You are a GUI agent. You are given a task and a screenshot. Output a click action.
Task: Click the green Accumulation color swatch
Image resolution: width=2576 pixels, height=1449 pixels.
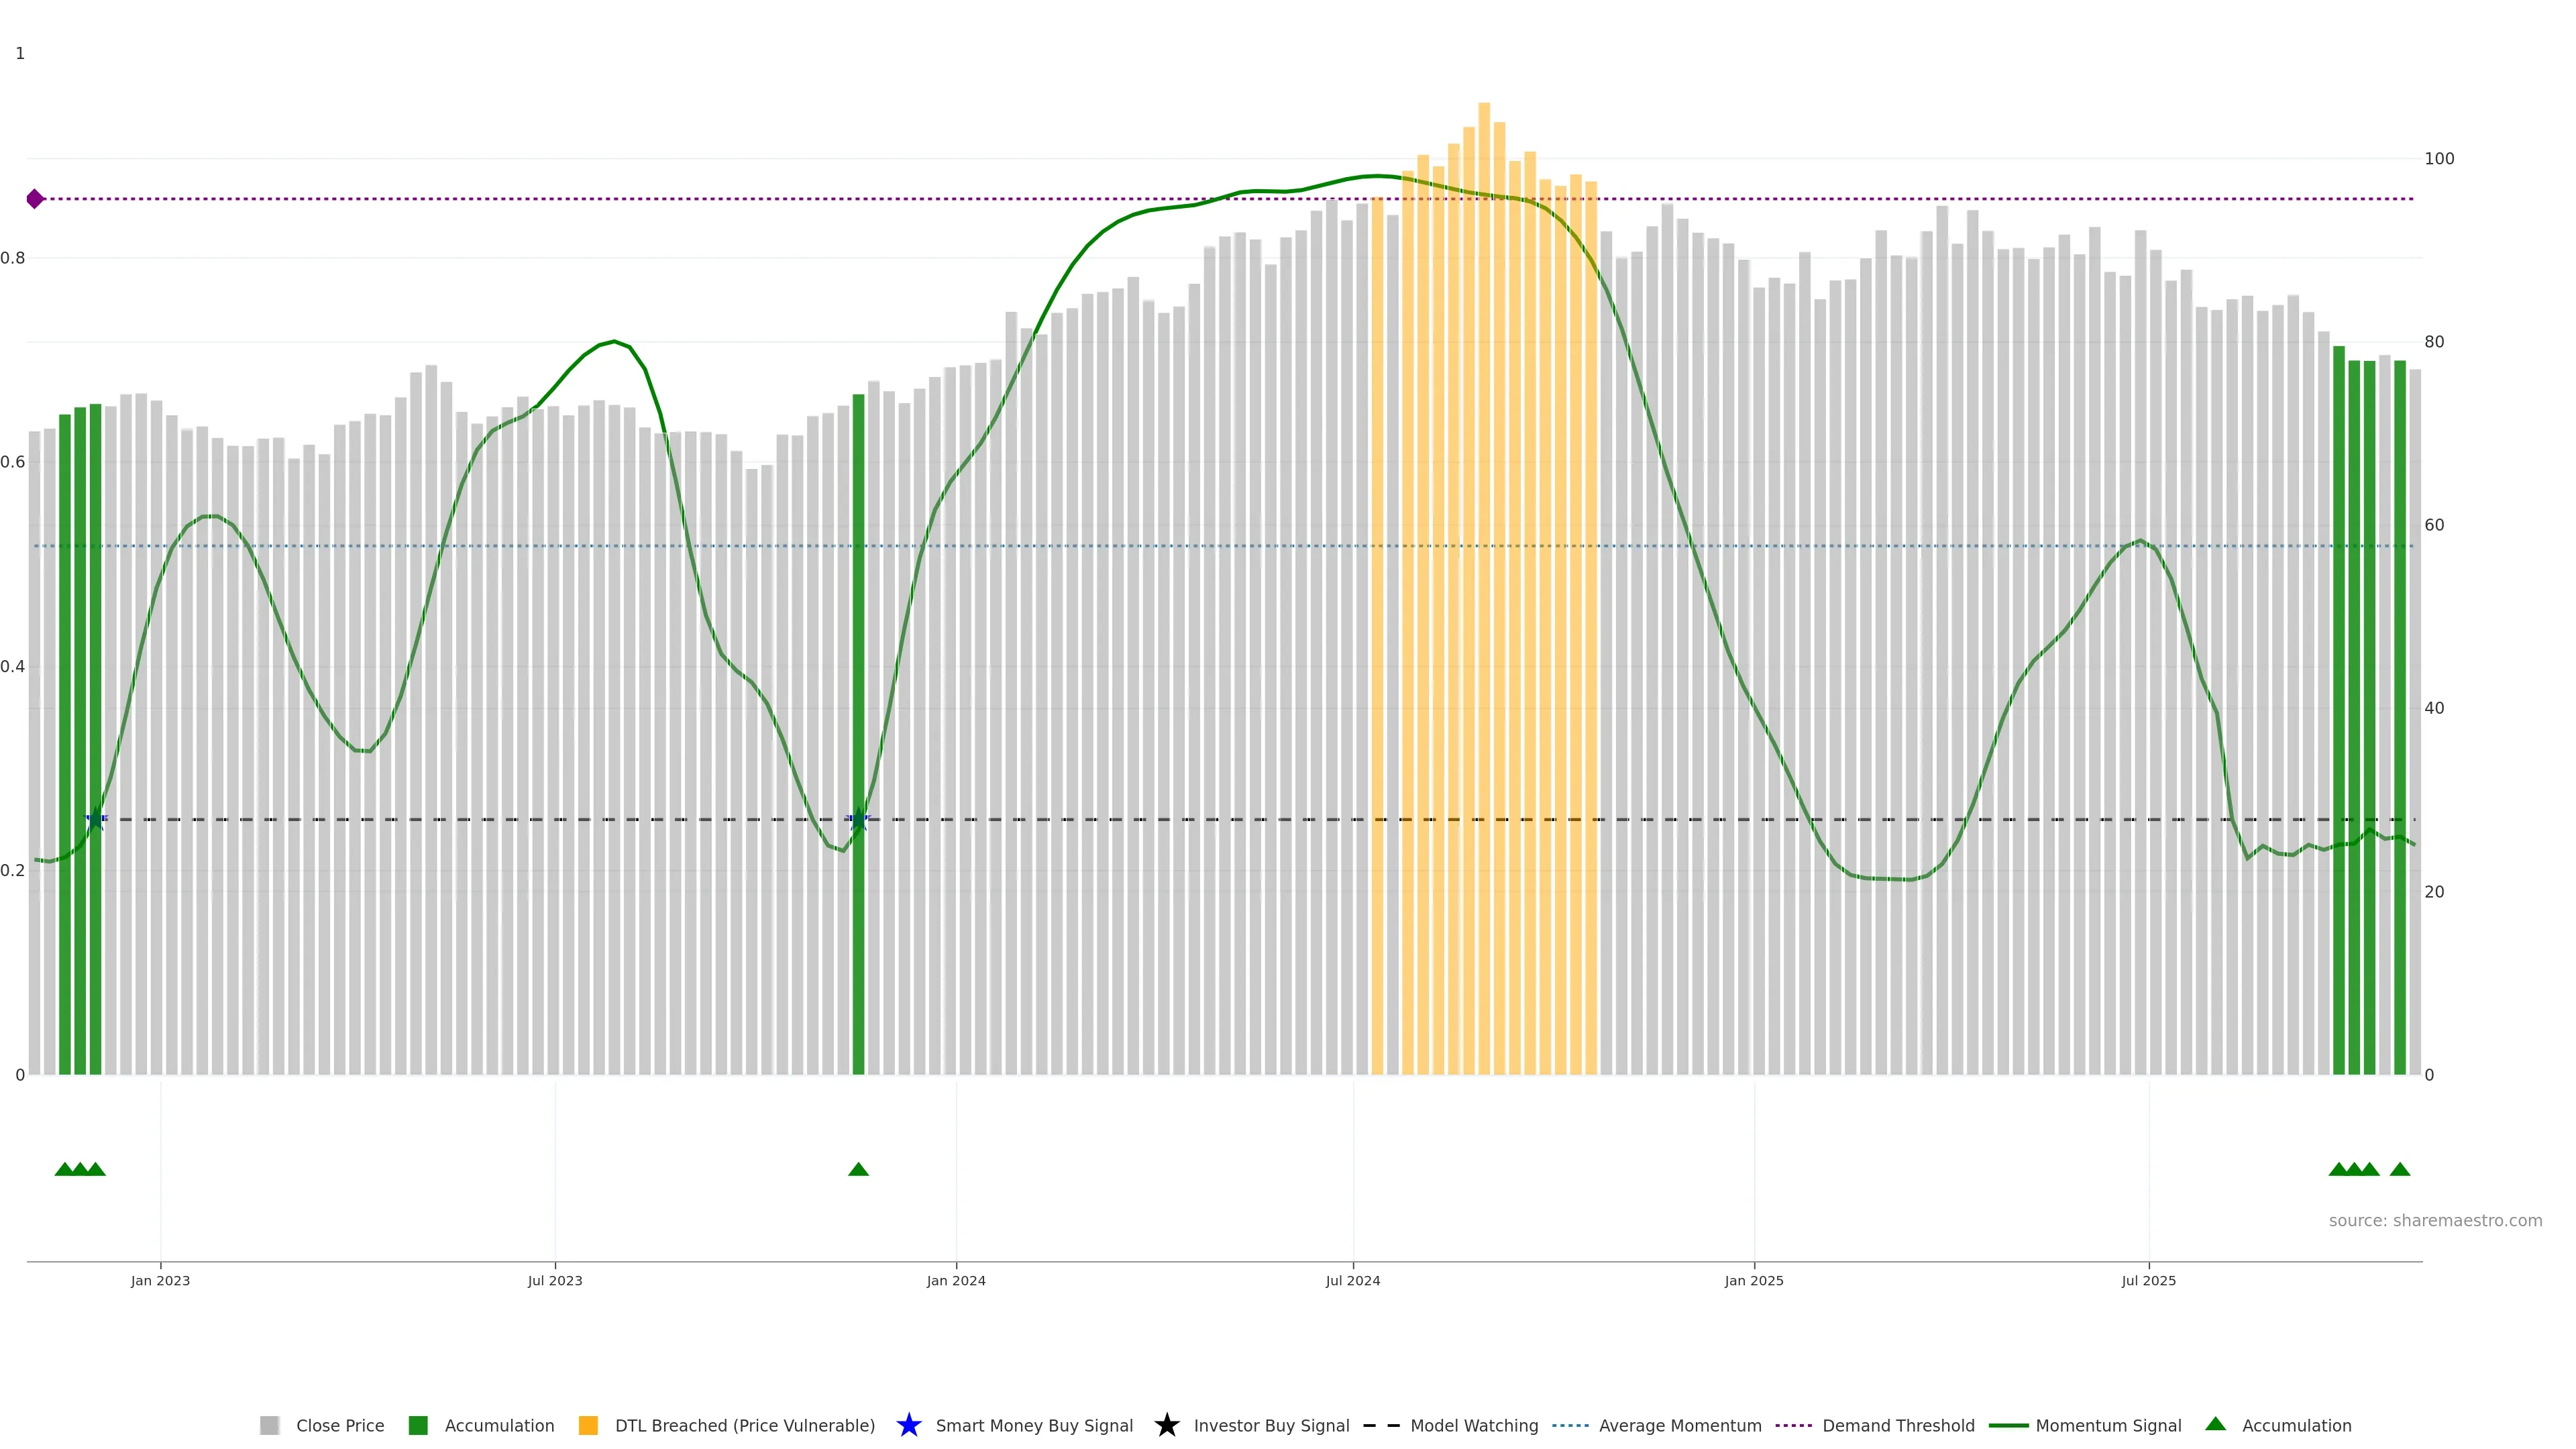tap(418, 1426)
